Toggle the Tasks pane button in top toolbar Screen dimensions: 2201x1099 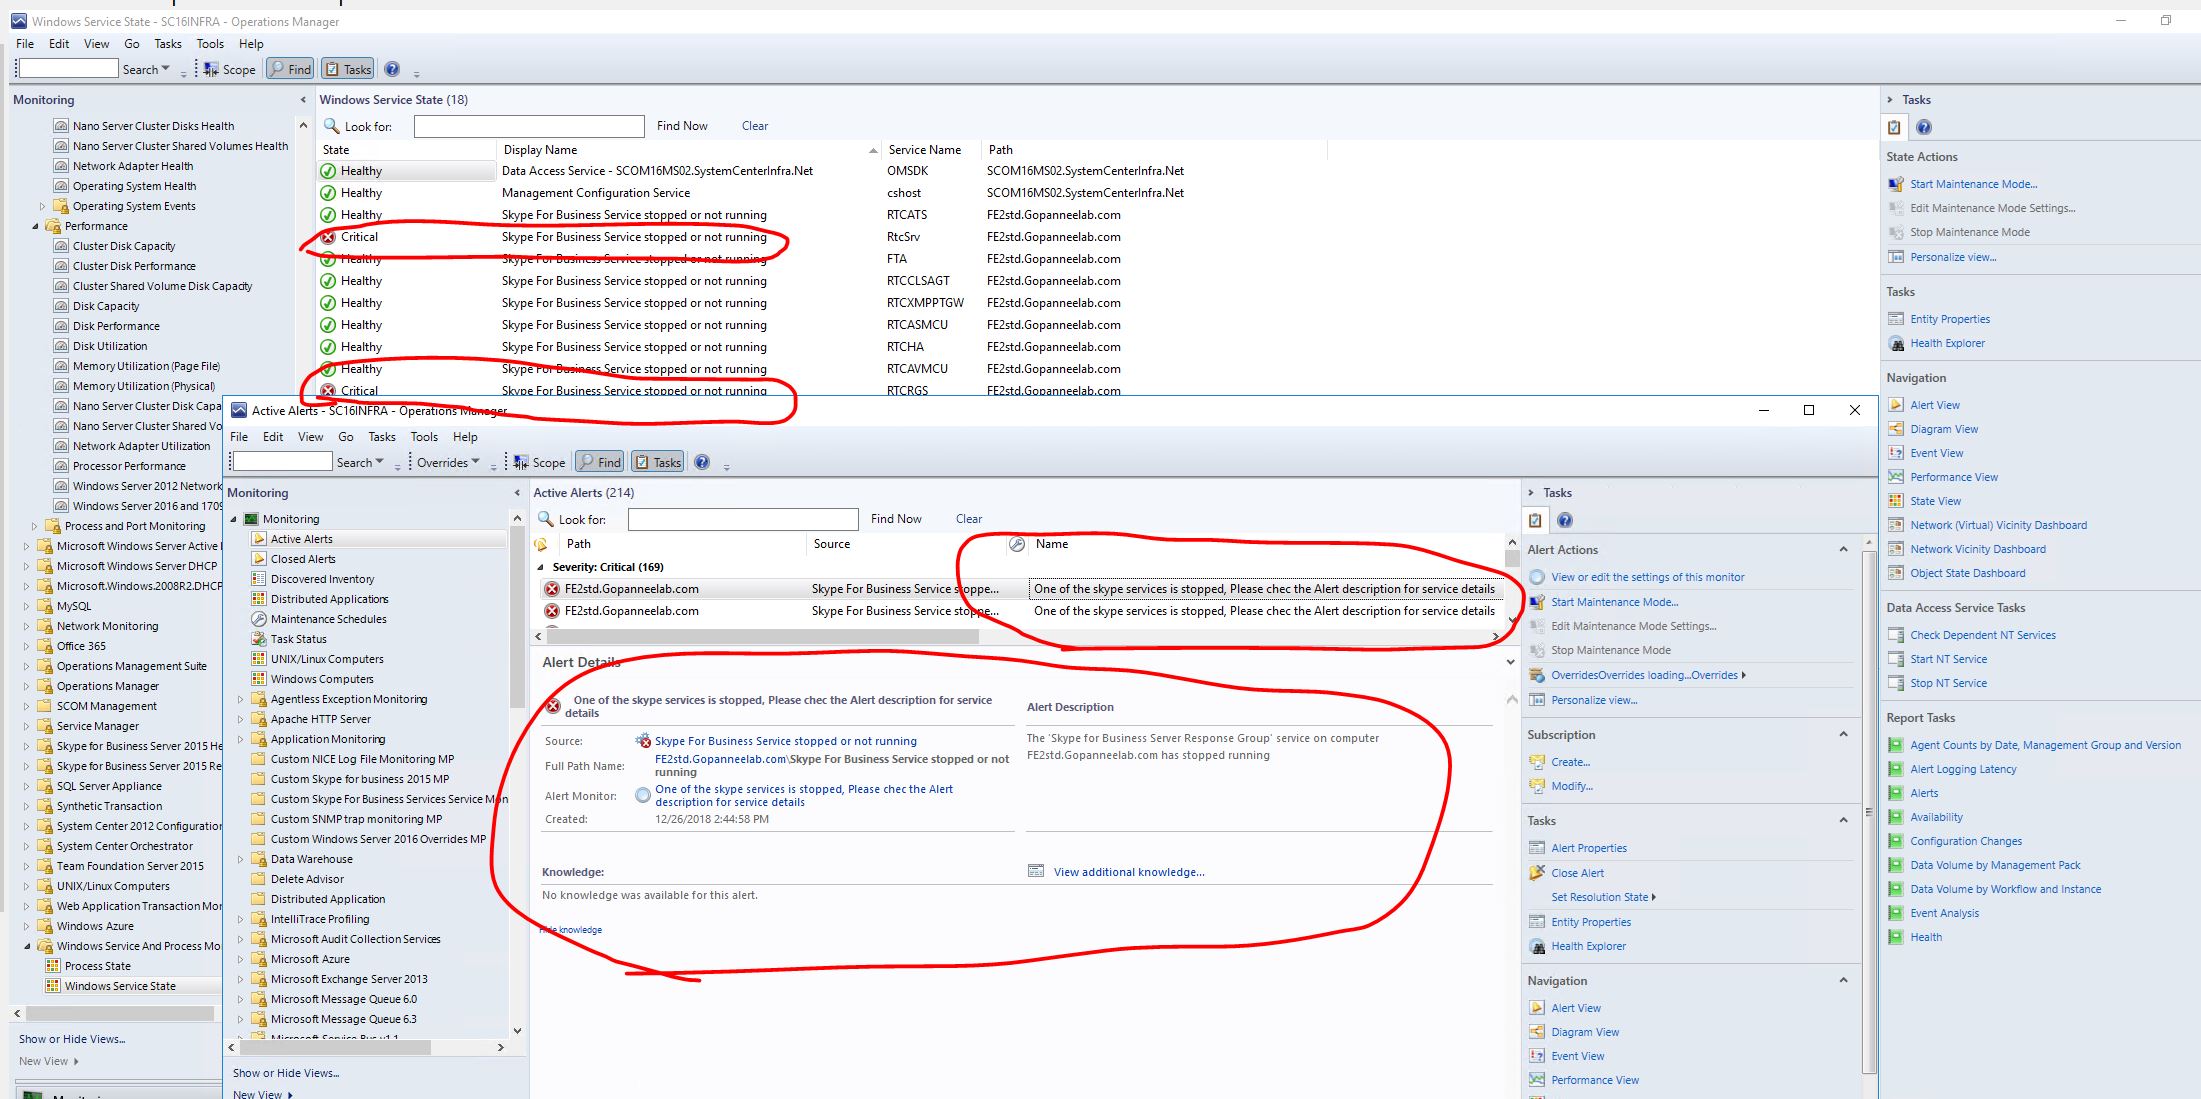click(x=348, y=69)
